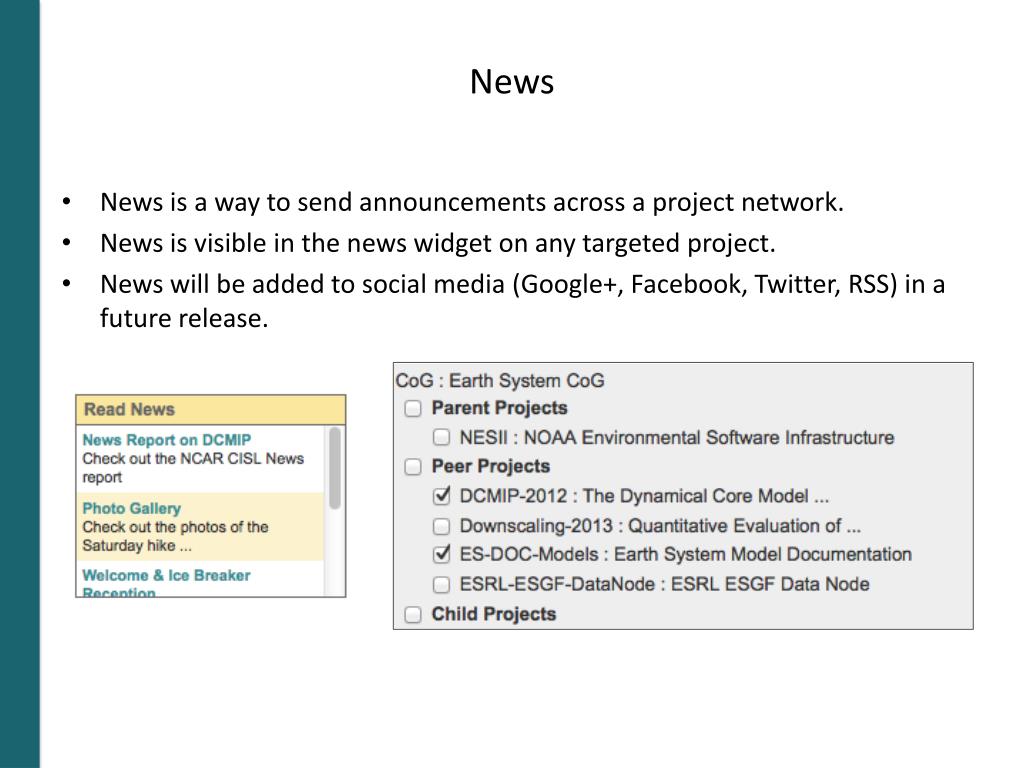The image size is (1024, 768).
Task: Click 'Check out the photos of the Saturday hike' text
Action: click(175, 536)
